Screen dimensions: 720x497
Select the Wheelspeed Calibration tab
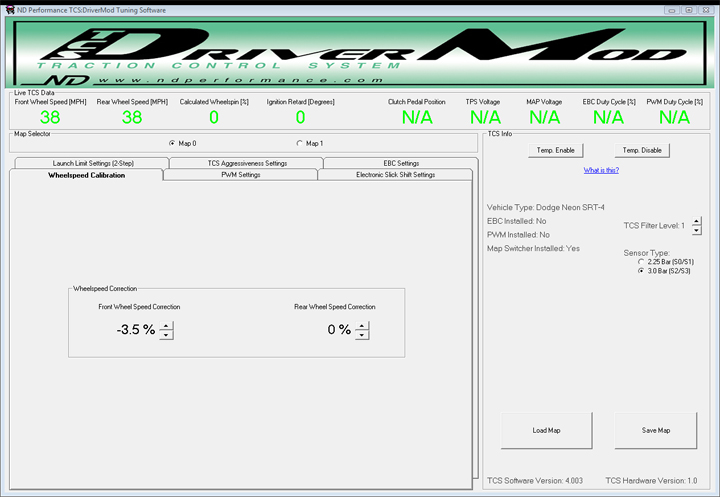click(x=86, y=175)
